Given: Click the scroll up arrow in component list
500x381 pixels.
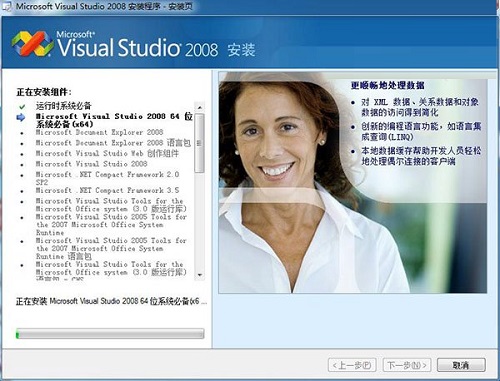Looking at the screenshot, I should (199, 107).
